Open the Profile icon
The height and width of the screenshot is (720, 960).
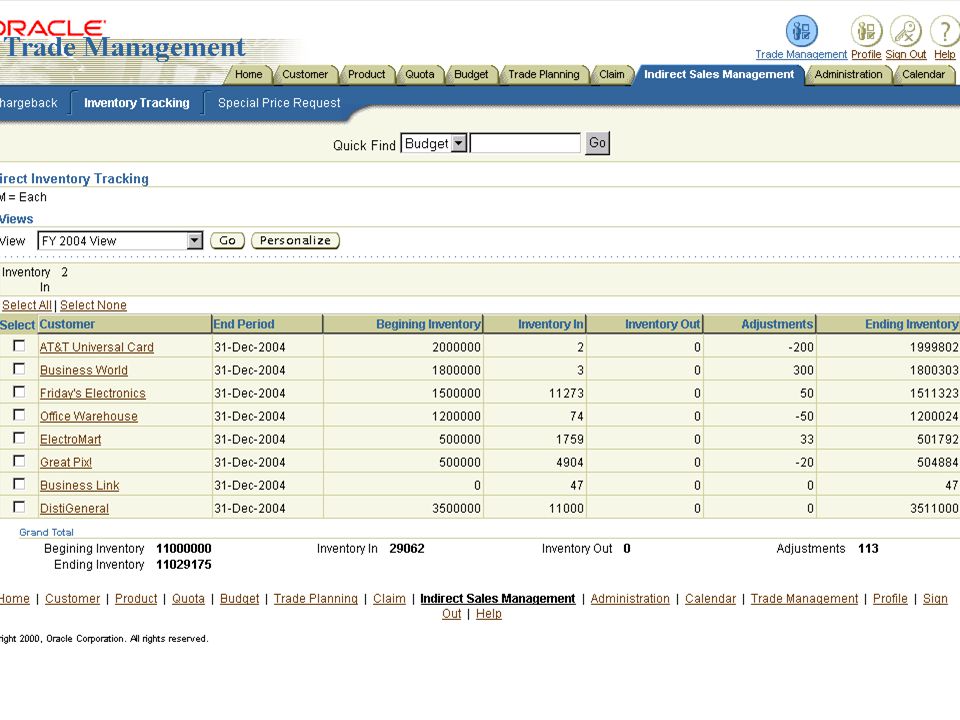tap(866, 31)
